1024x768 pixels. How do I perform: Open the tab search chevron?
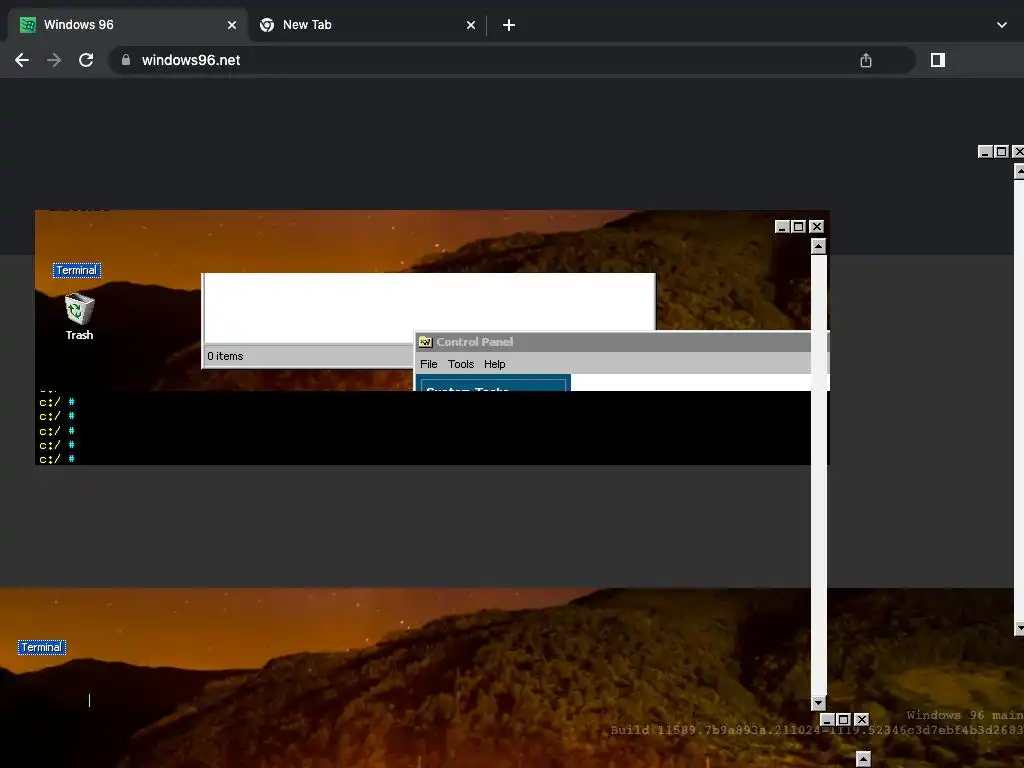tap(1002, 25)
